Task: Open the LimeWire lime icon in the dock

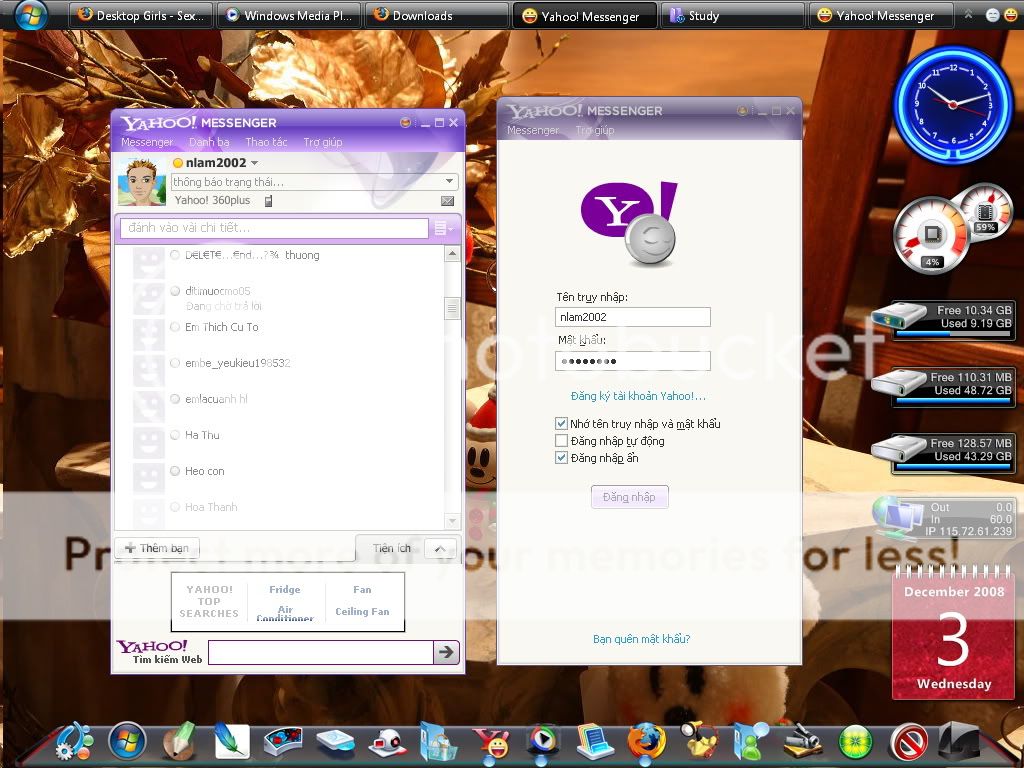Action: pos(856,743)
